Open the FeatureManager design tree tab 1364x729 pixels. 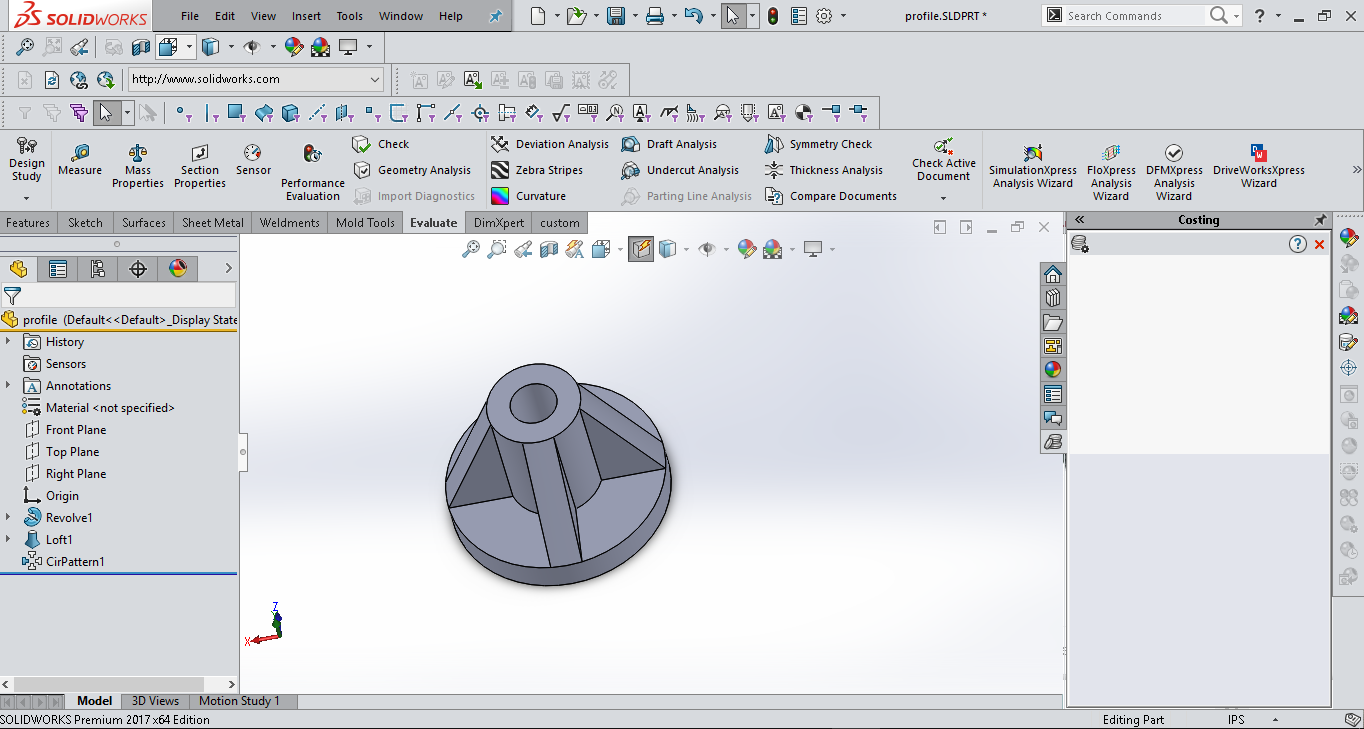click(19, 268)
